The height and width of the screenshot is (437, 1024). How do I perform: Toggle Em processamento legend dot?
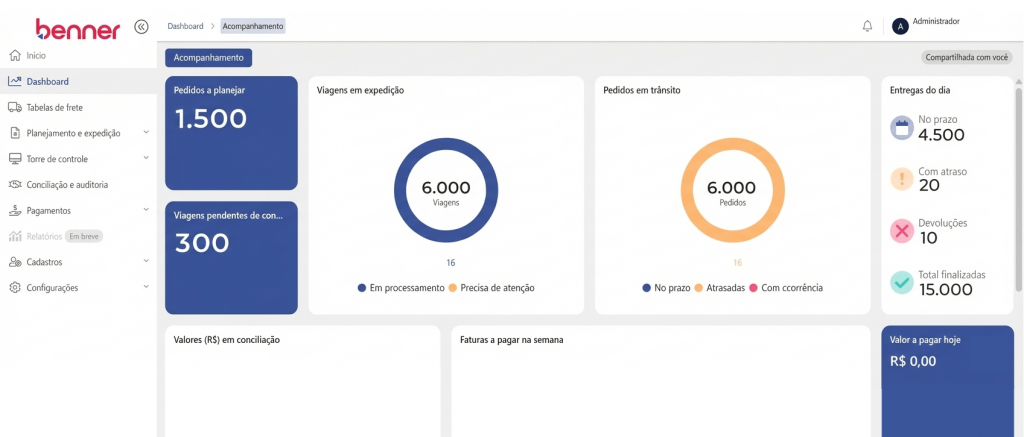pyautogui.click(x=362, y=288)
